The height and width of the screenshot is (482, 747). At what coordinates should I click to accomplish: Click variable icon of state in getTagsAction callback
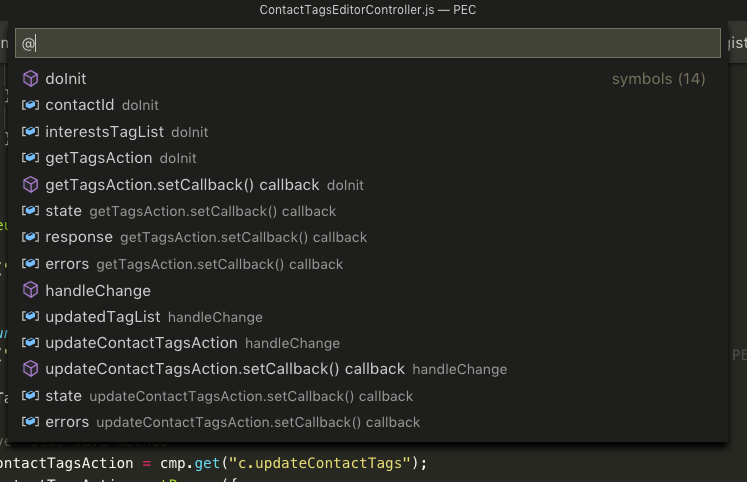(30, 211)
